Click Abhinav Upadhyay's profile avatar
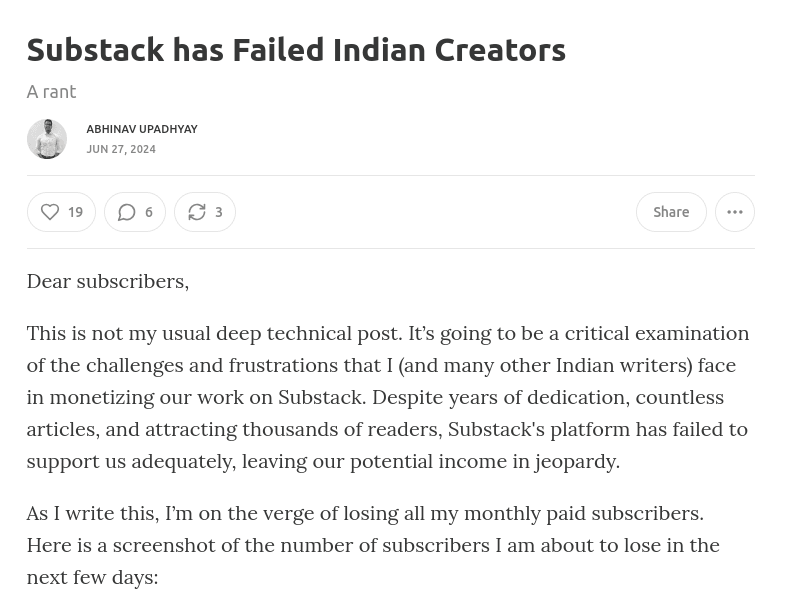 46,139
